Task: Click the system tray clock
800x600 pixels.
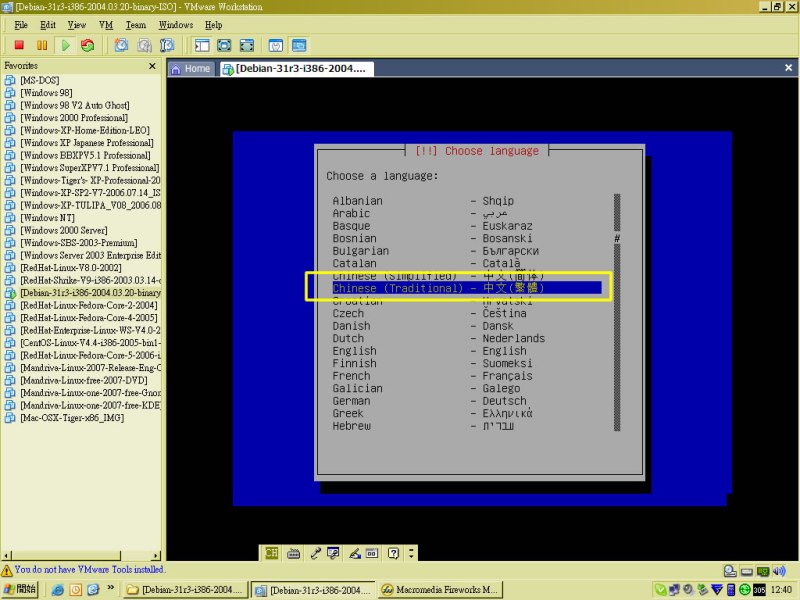Action: click(x=782, y=590)
